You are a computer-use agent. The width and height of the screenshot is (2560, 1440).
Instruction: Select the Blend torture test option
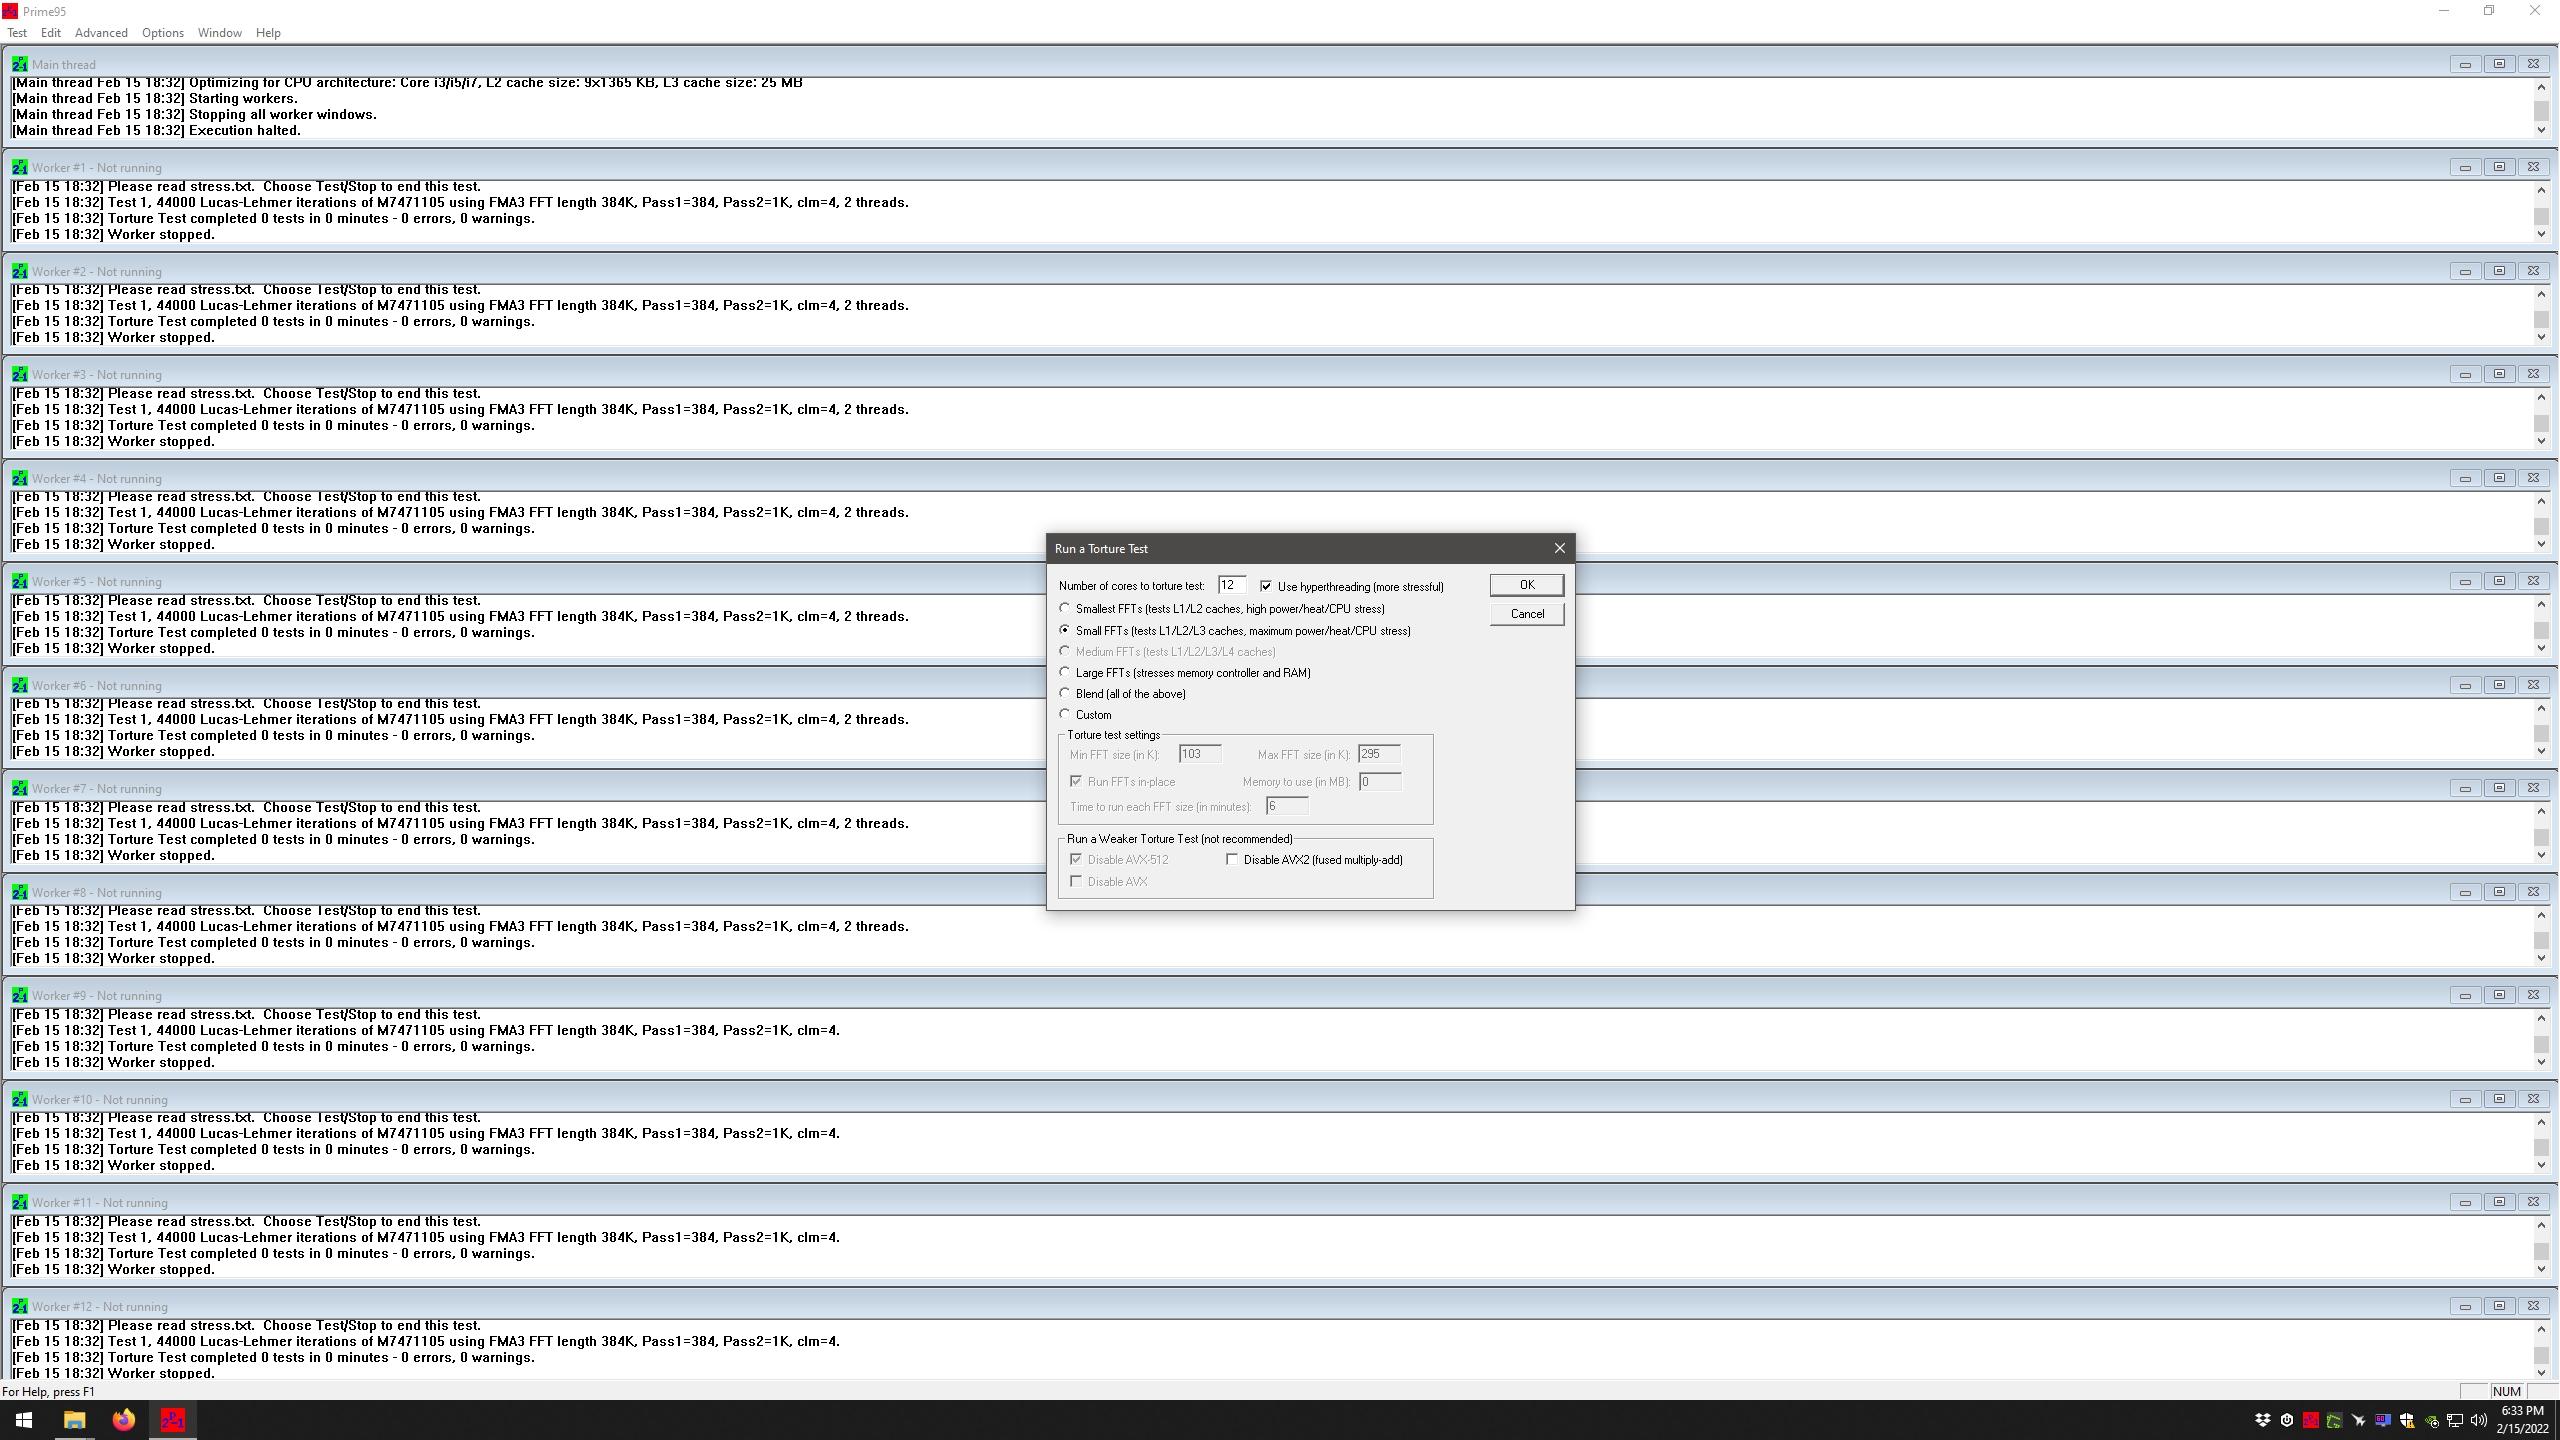tap(1065, 694)
